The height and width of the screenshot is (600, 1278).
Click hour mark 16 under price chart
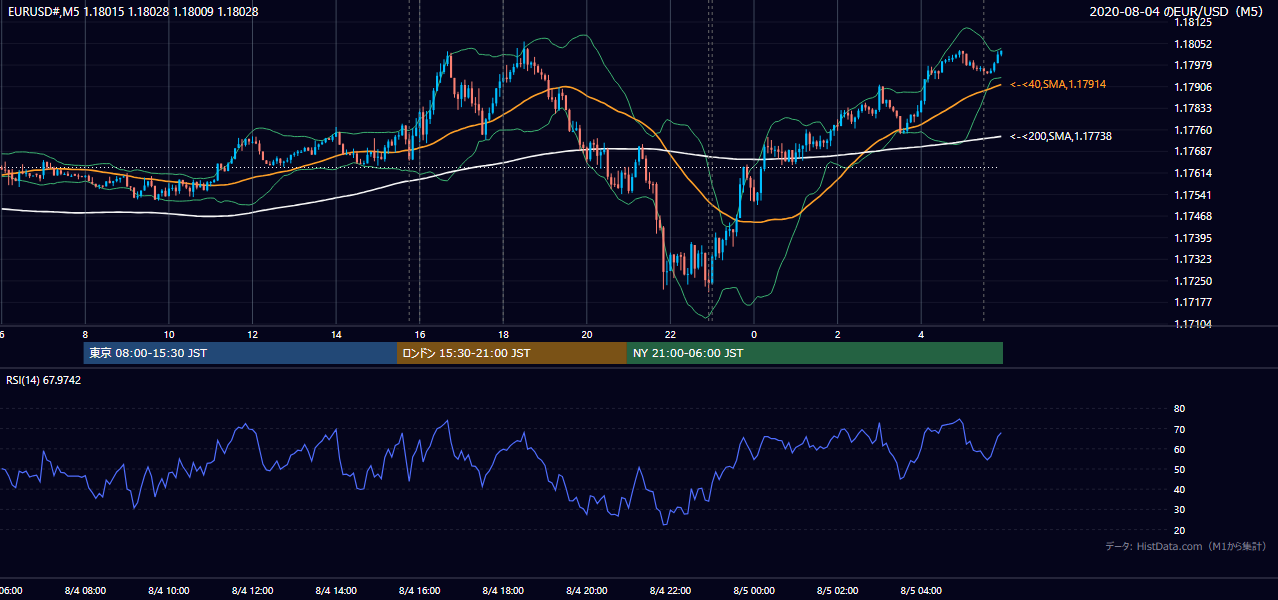(420, 335)
